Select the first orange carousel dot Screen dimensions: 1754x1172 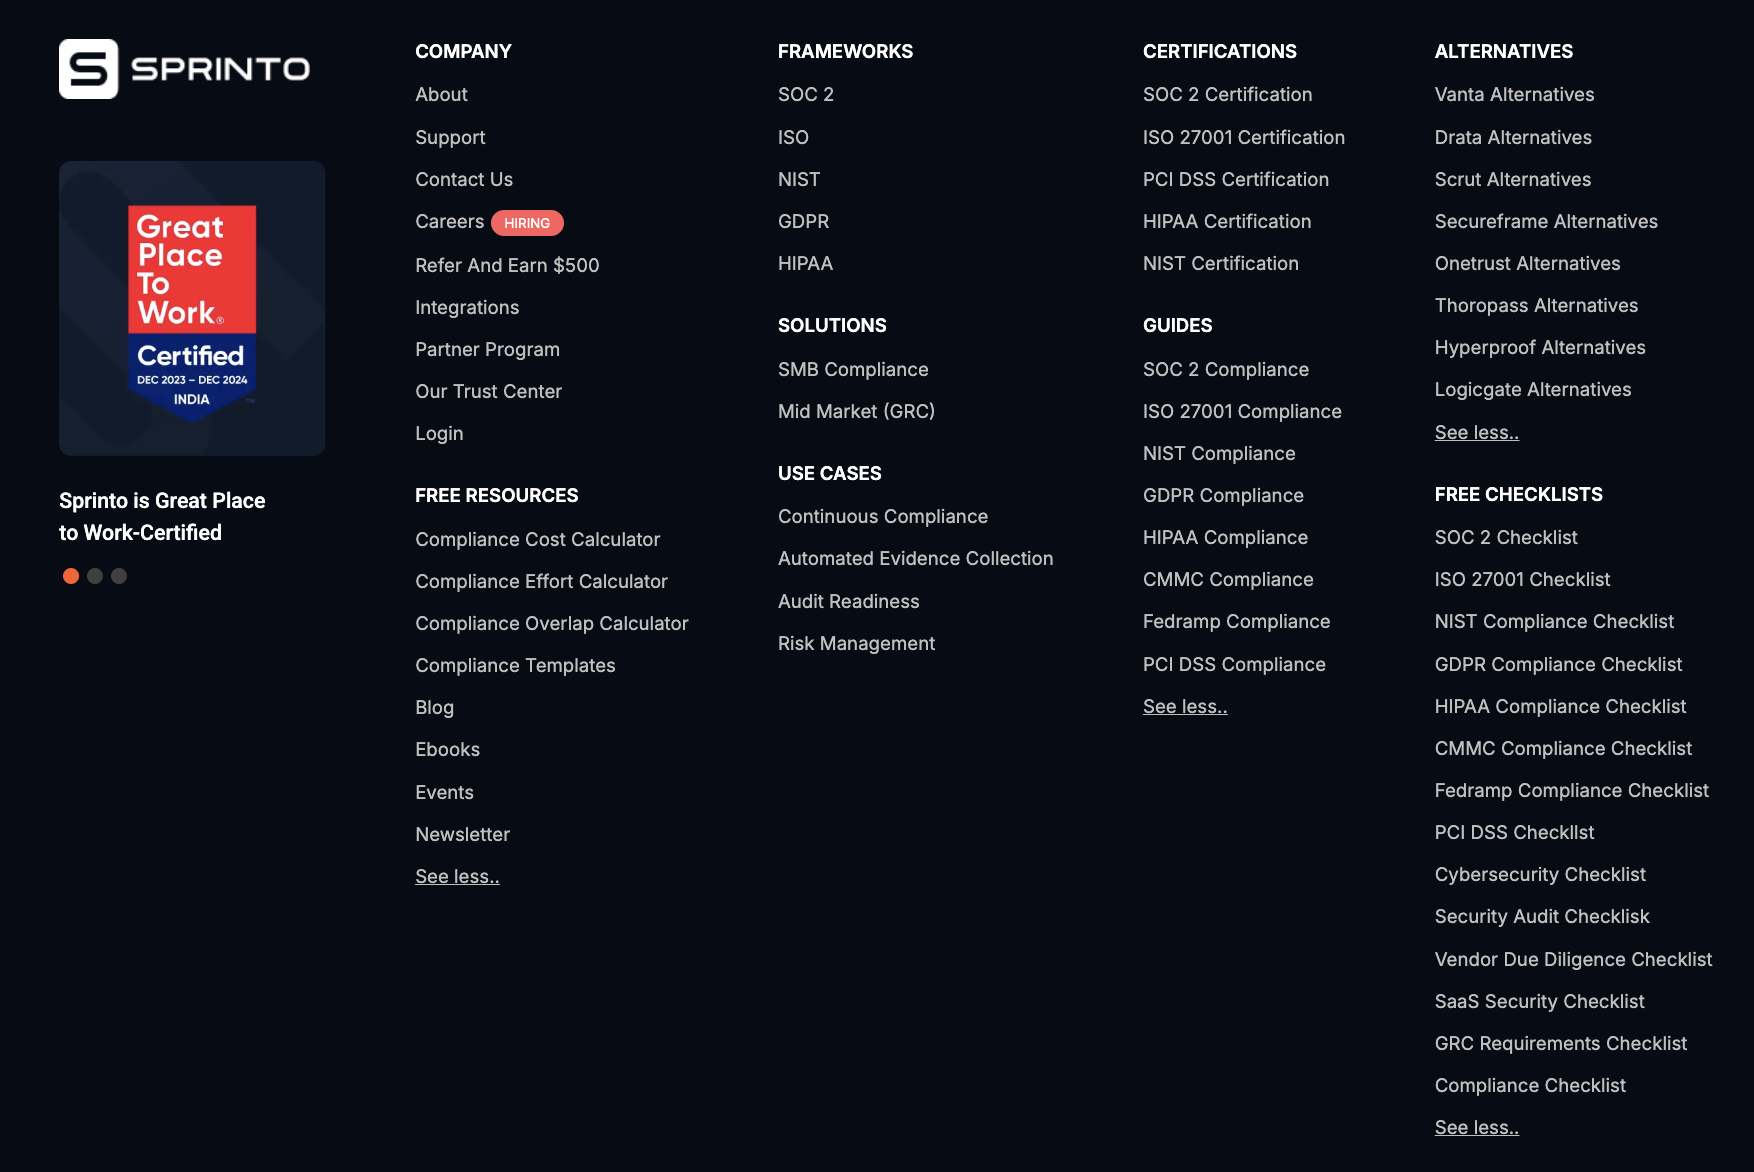tap(71, 576)
